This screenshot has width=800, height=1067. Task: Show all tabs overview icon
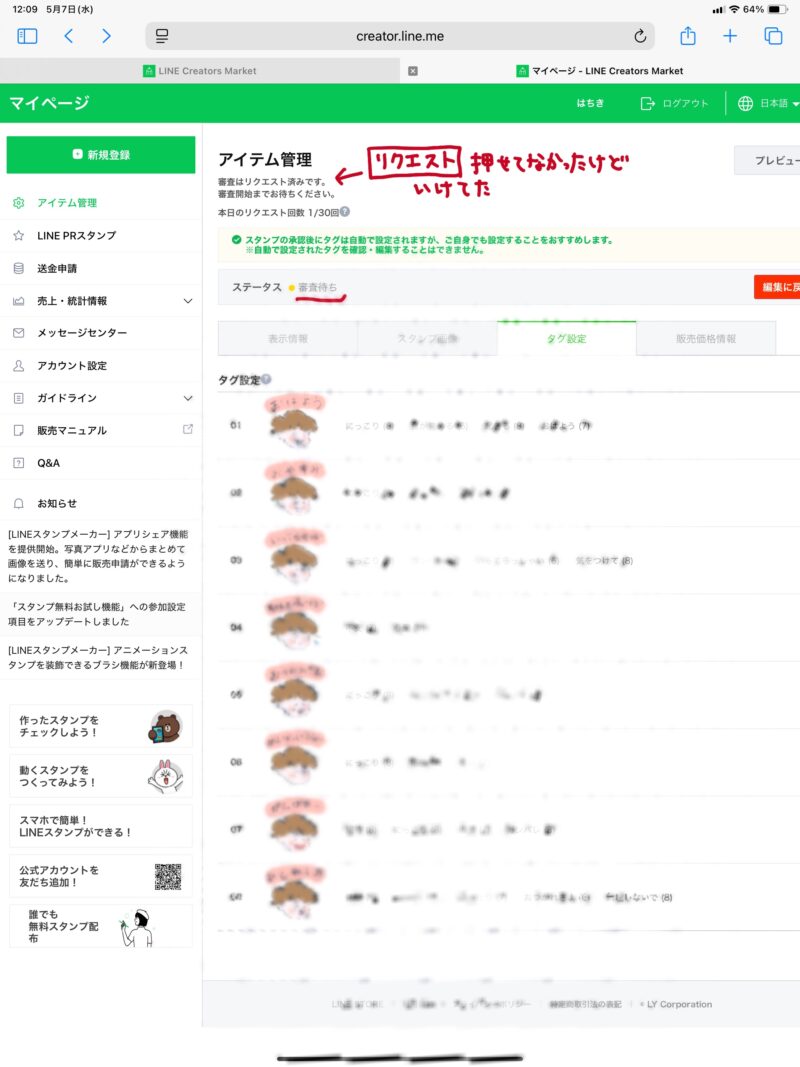[x=773, y=36]
